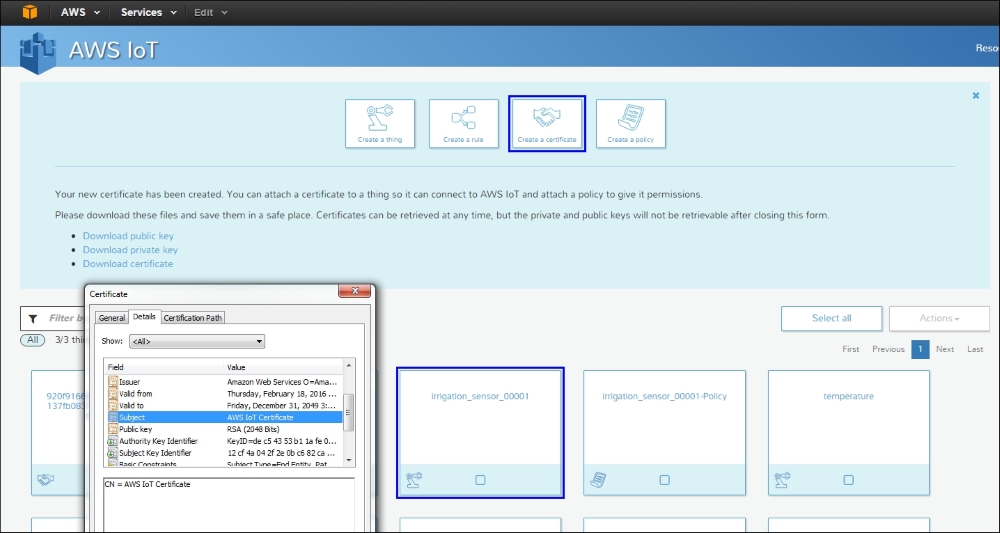Click the Value column header
1000x533 pixels.
point(284,367)
